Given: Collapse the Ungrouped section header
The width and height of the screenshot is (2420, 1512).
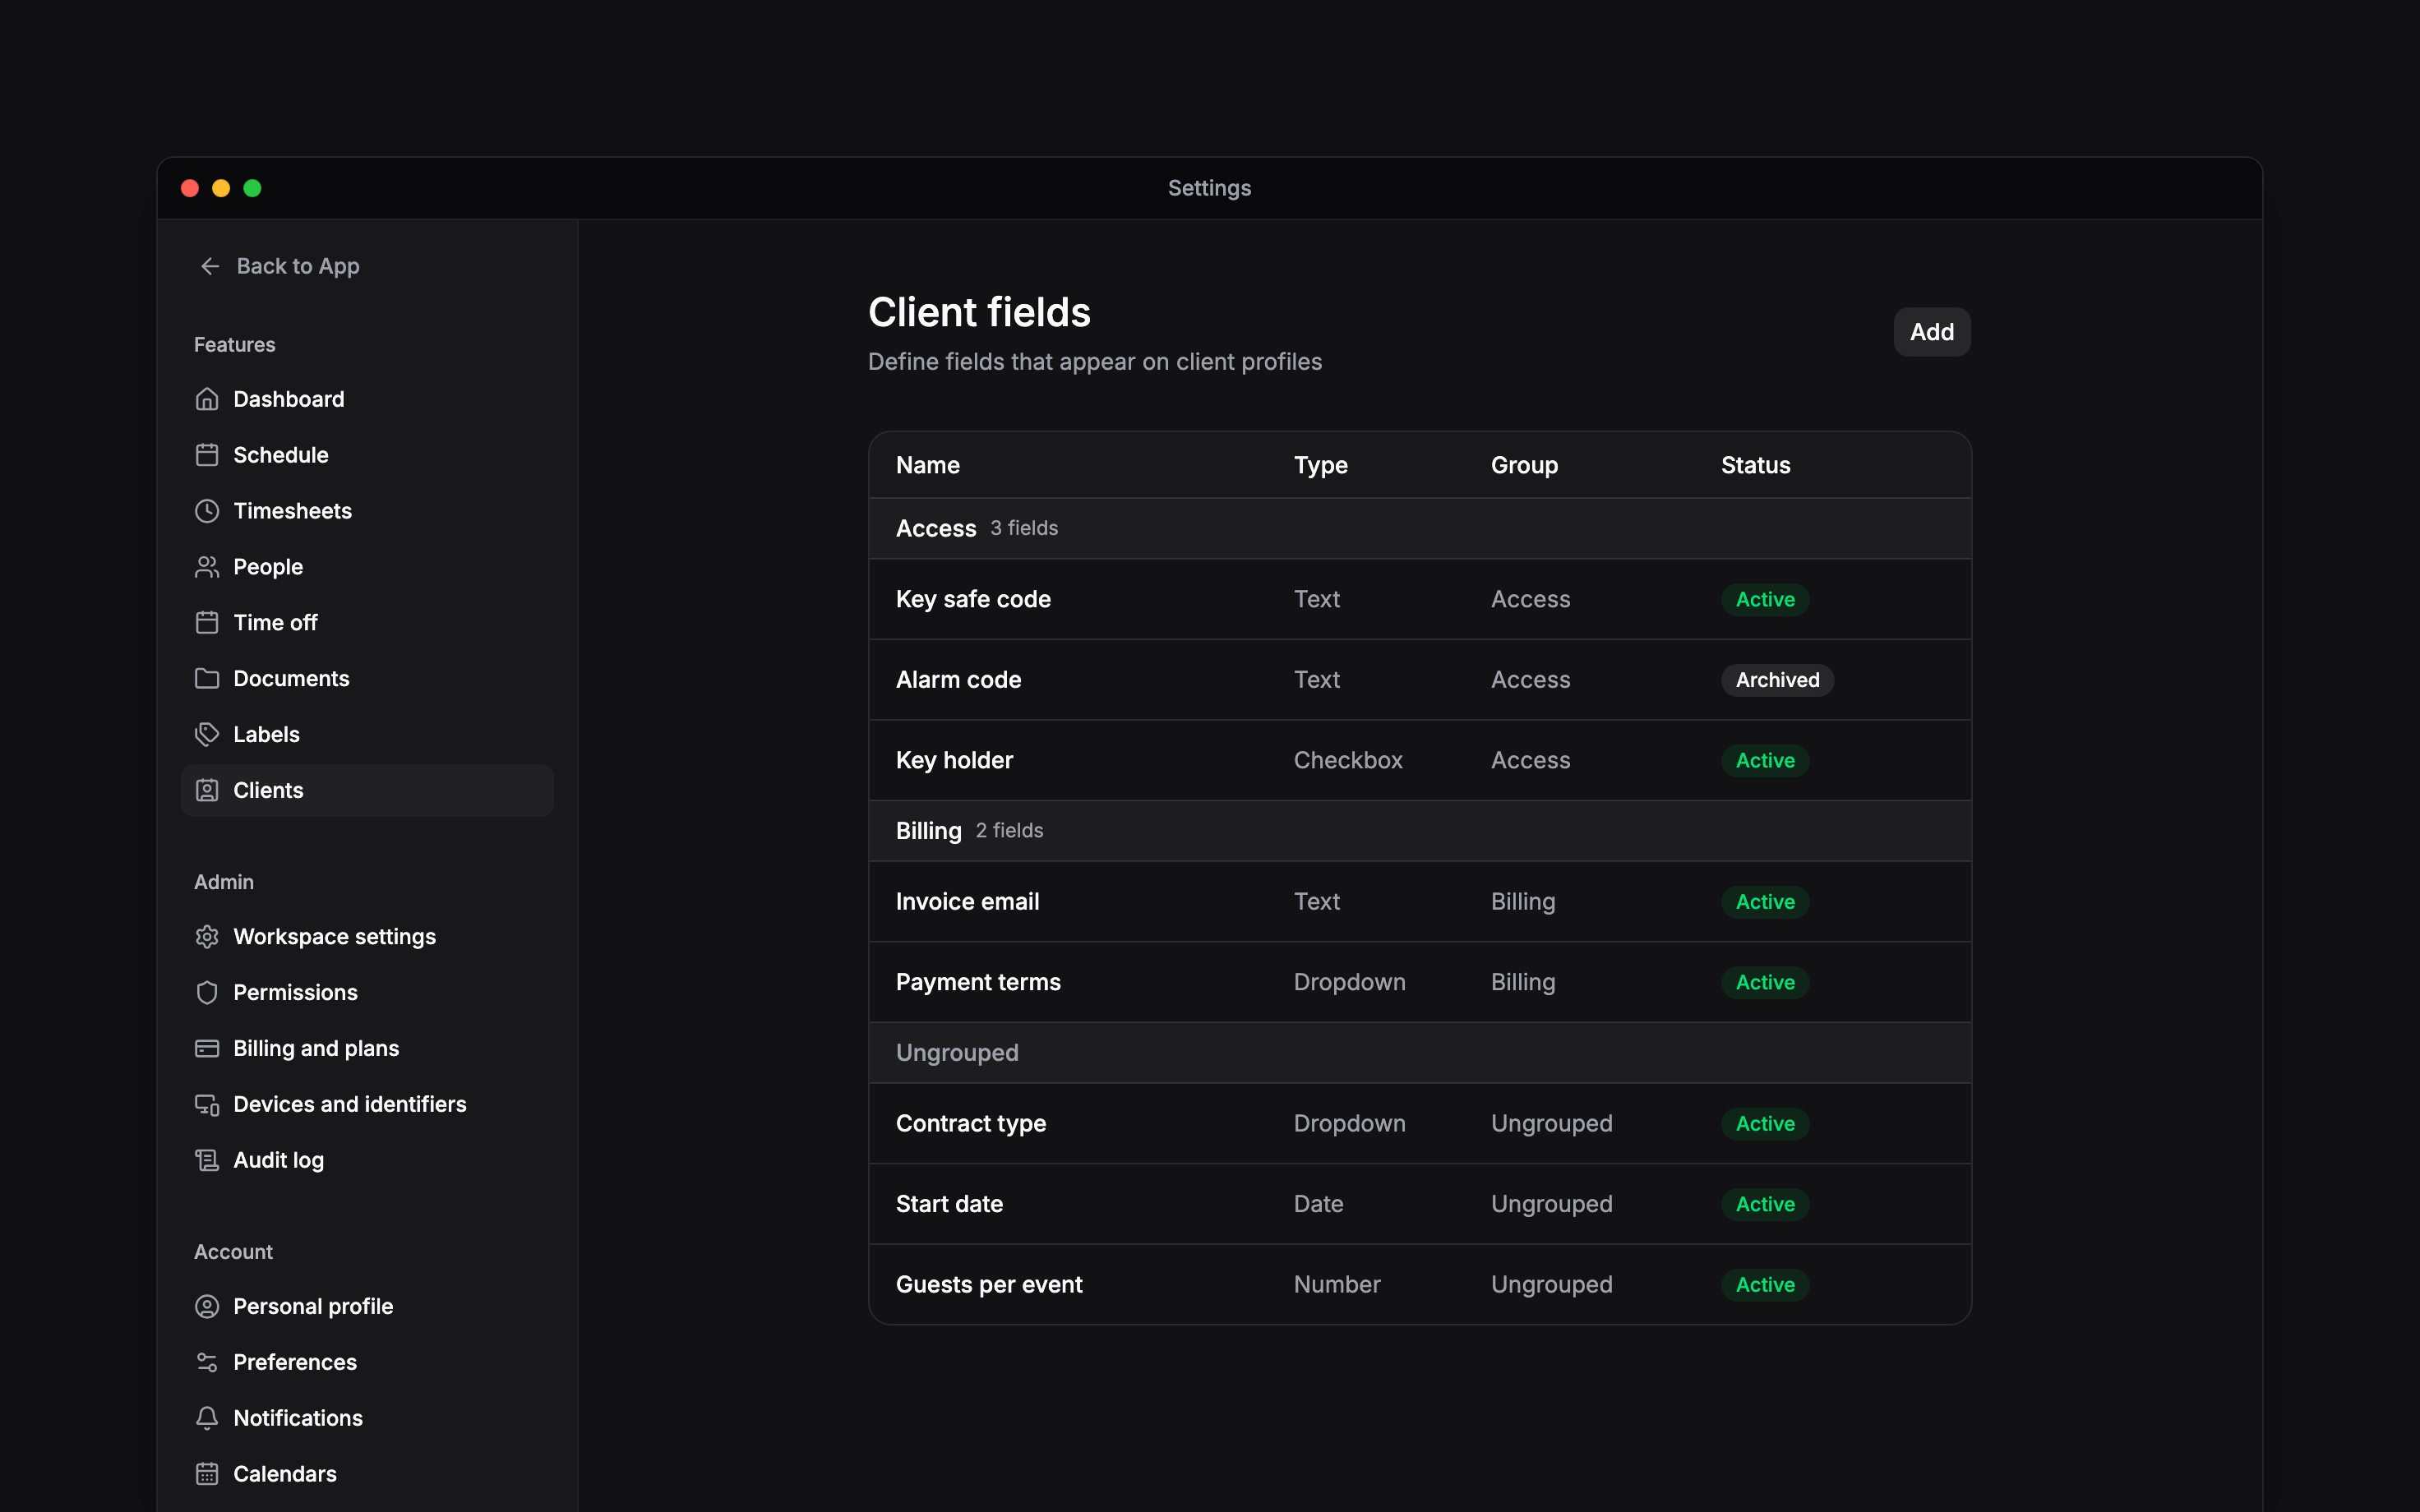Looking at the screenshot, I should pyautogui.click(x=1419, y=1053).
